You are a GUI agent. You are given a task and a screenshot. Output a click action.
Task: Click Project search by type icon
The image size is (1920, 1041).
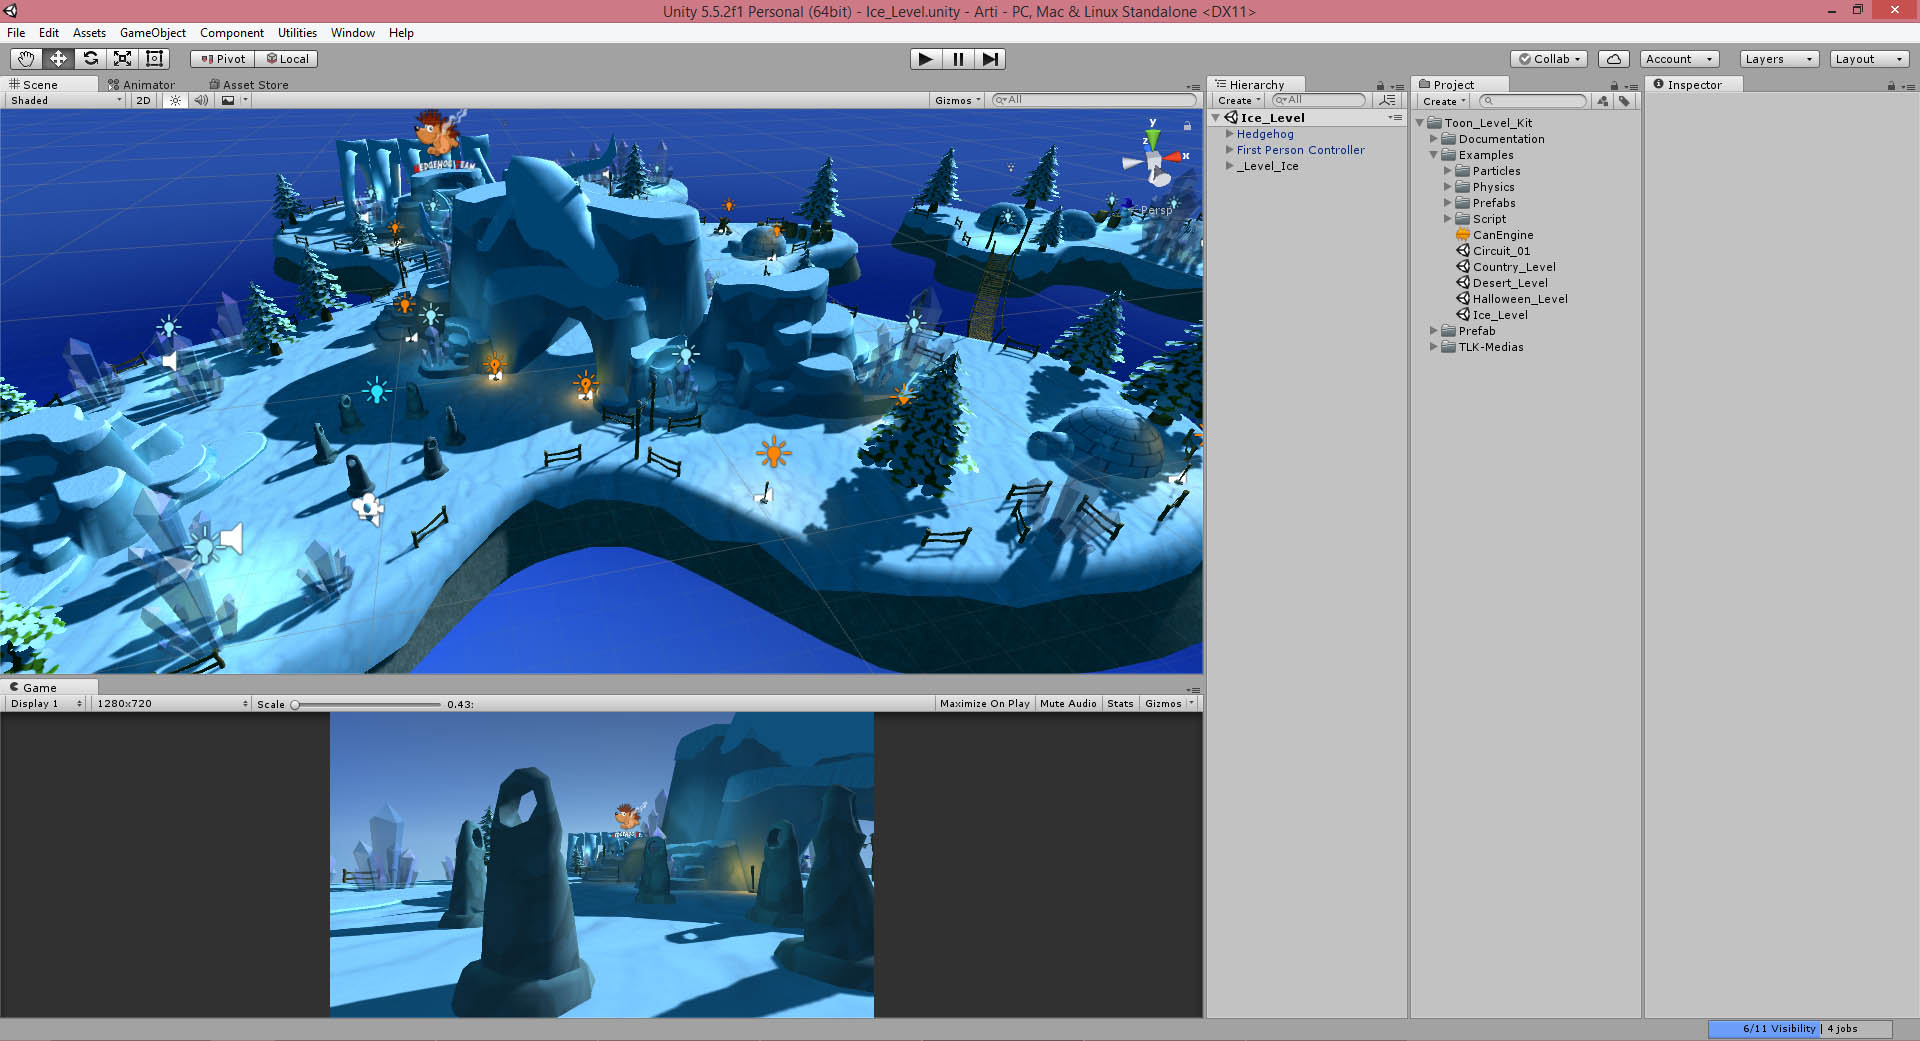coord(1603,101)
